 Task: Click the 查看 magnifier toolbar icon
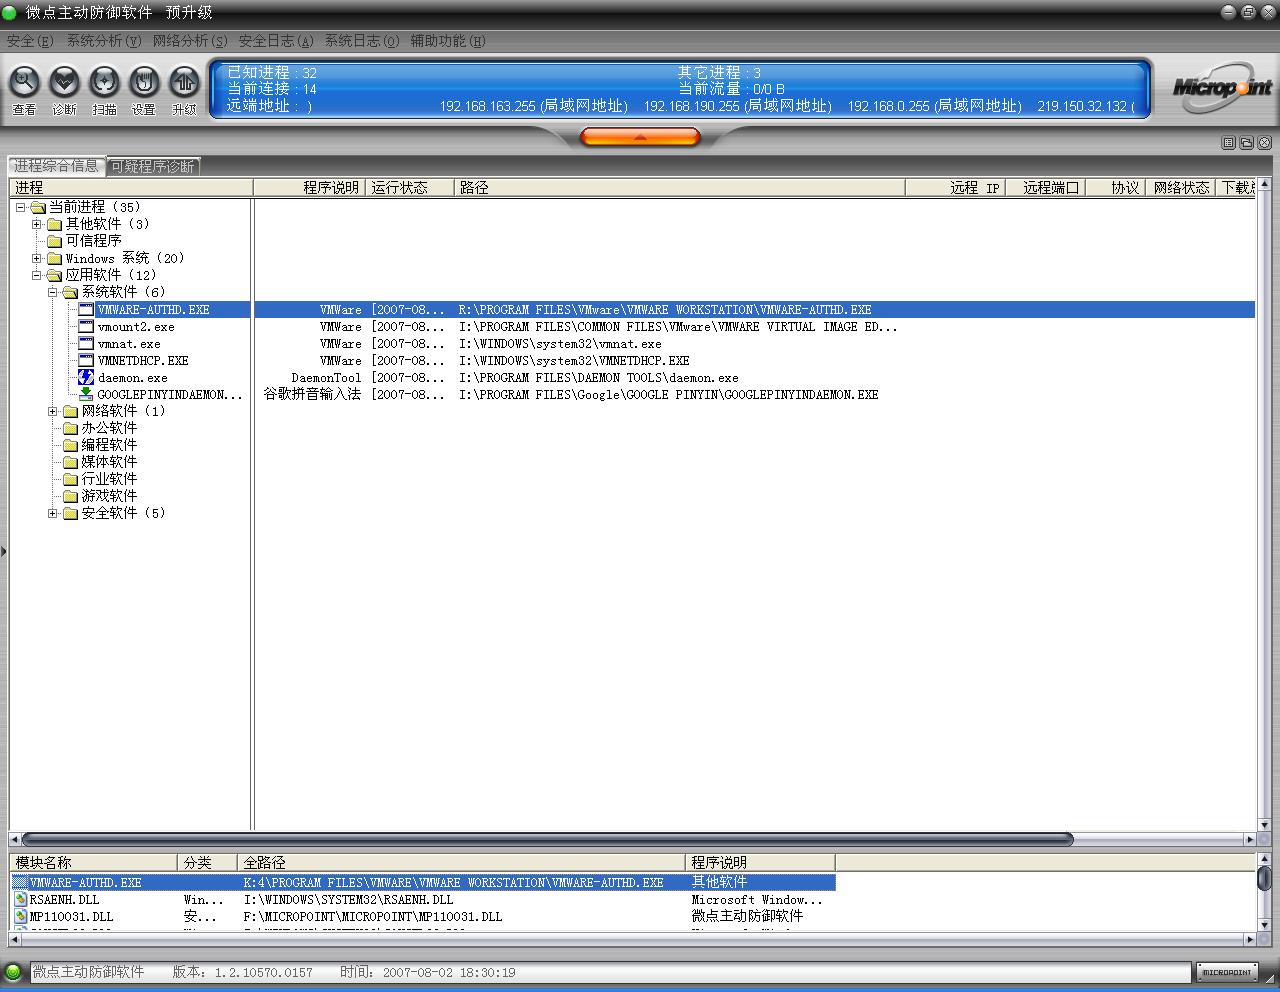(24, 81)
